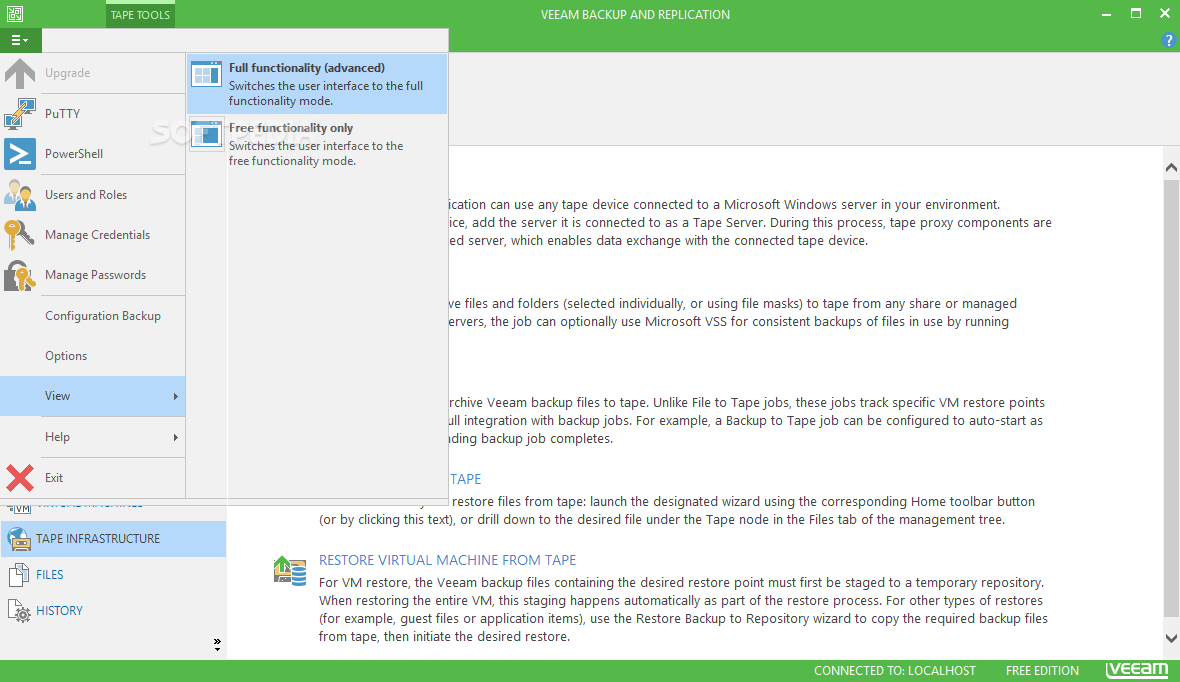Click the History gear document icon

coord(19,610)
